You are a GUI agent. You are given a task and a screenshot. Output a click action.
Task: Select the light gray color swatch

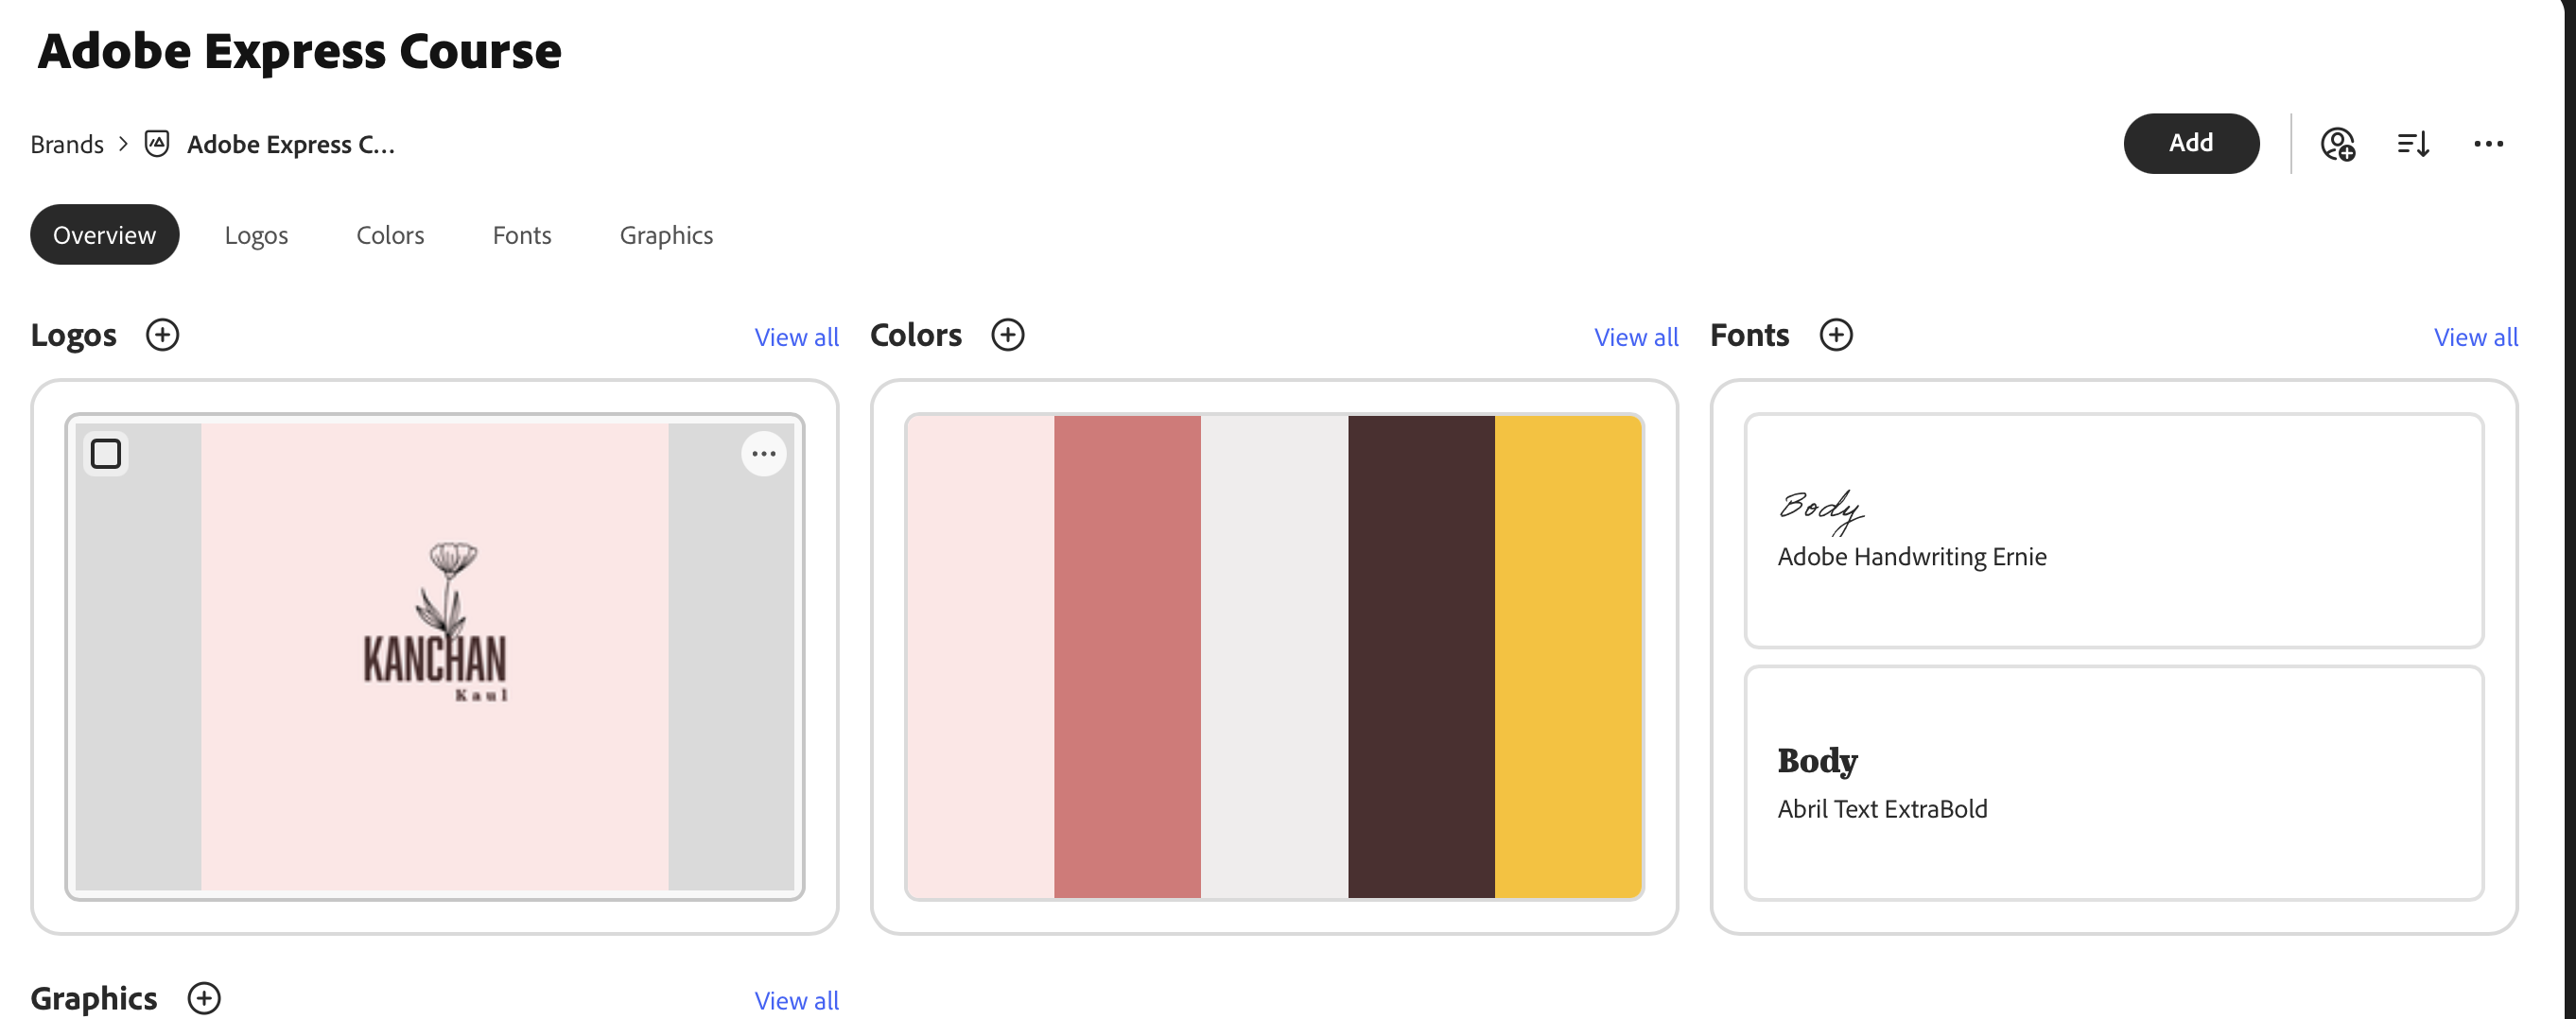tap(1274, 657)
